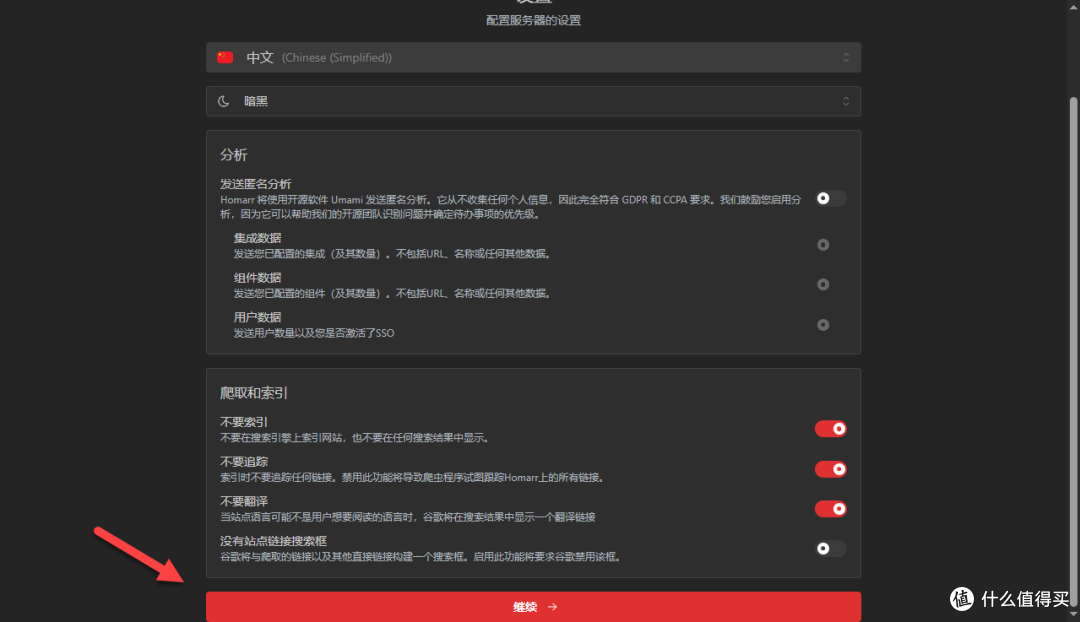Open the 中文 language dropdown
Viewport: 1080px width, 622px height.
(533, 57)
